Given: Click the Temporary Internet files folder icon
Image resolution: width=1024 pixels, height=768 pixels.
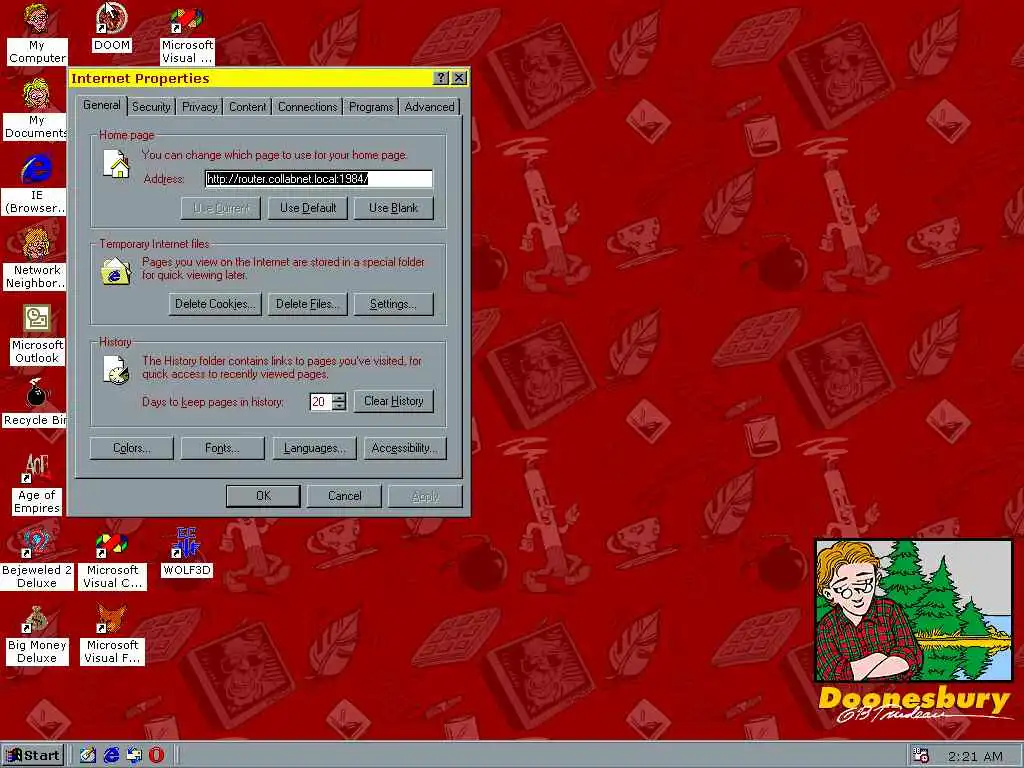Looking at the screenshot, I should tap(116, 271).
